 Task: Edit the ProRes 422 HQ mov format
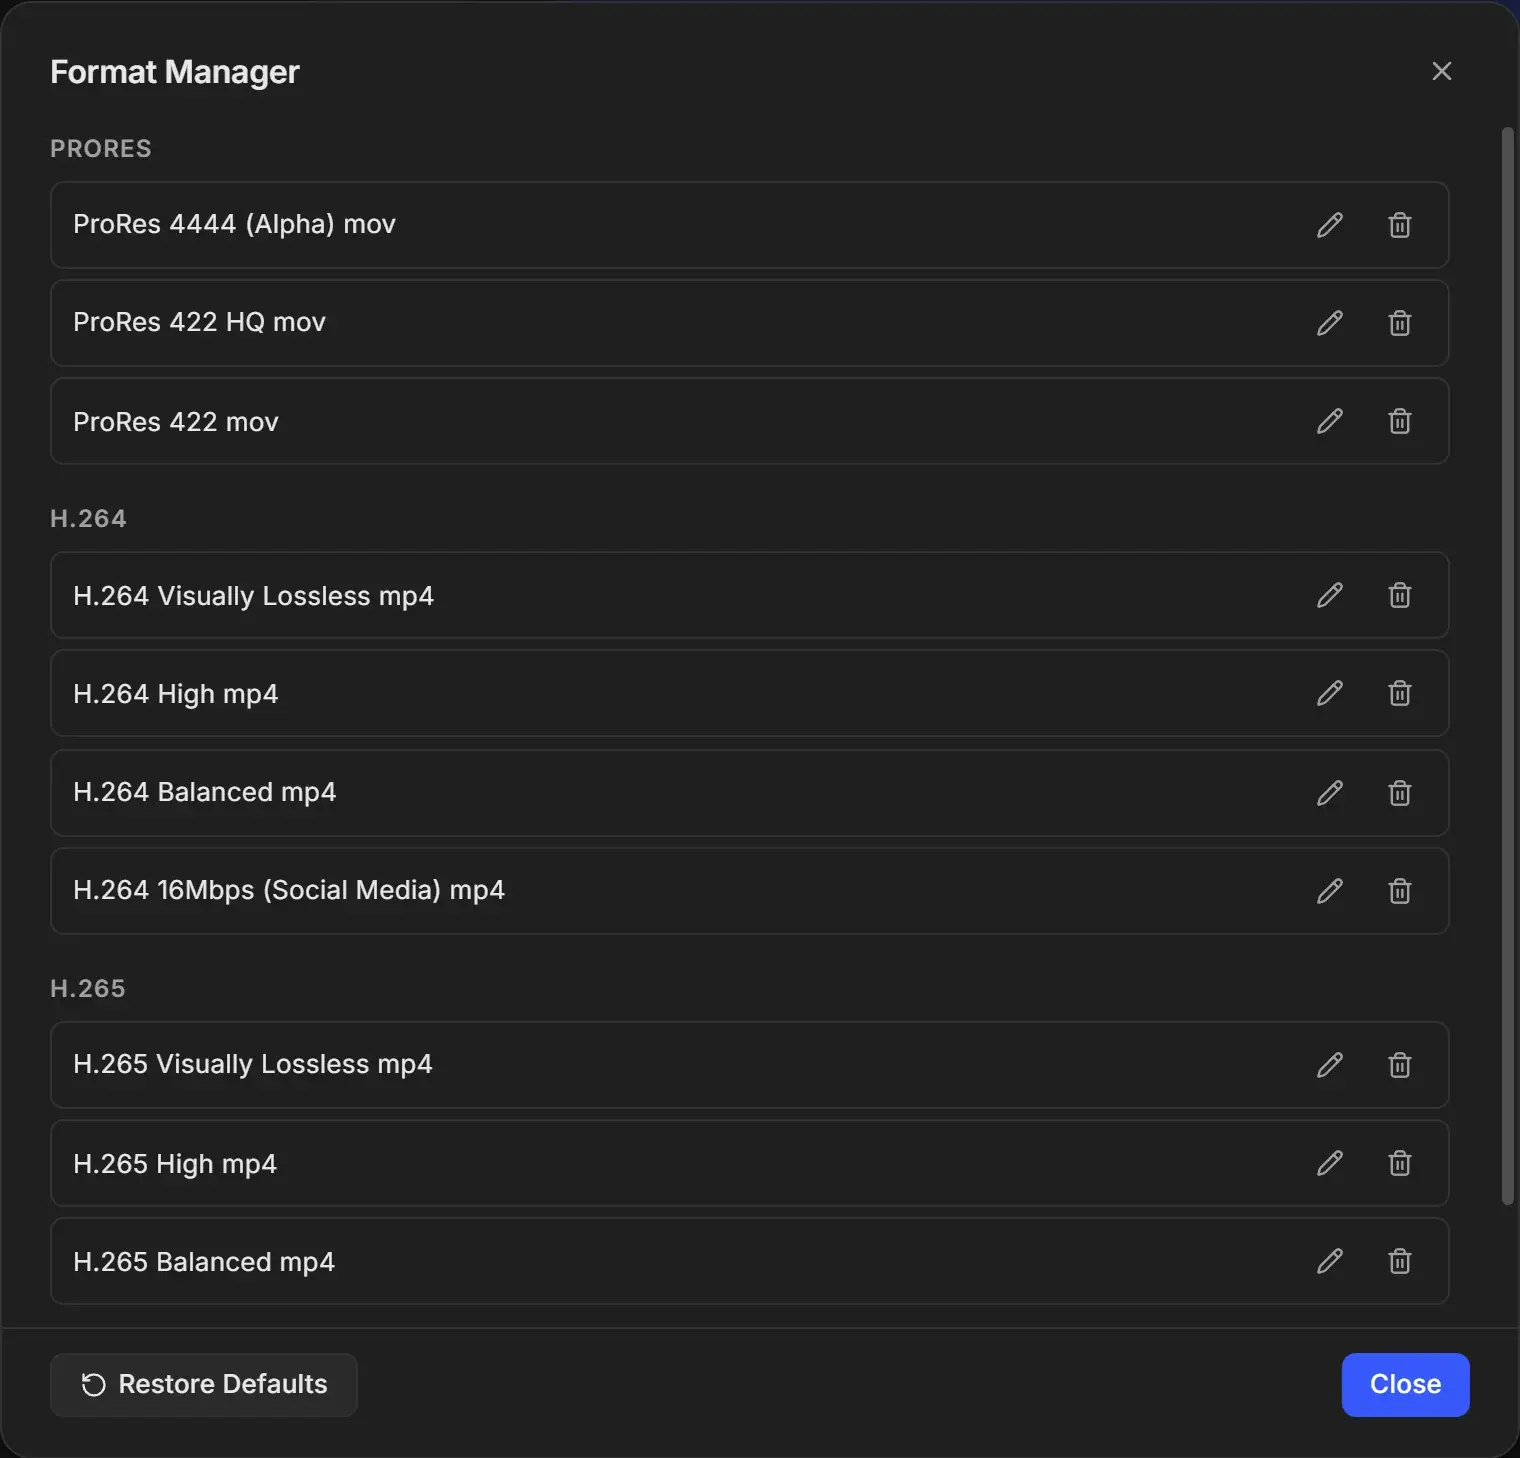pyautogui.click(x=1330, y=323)
